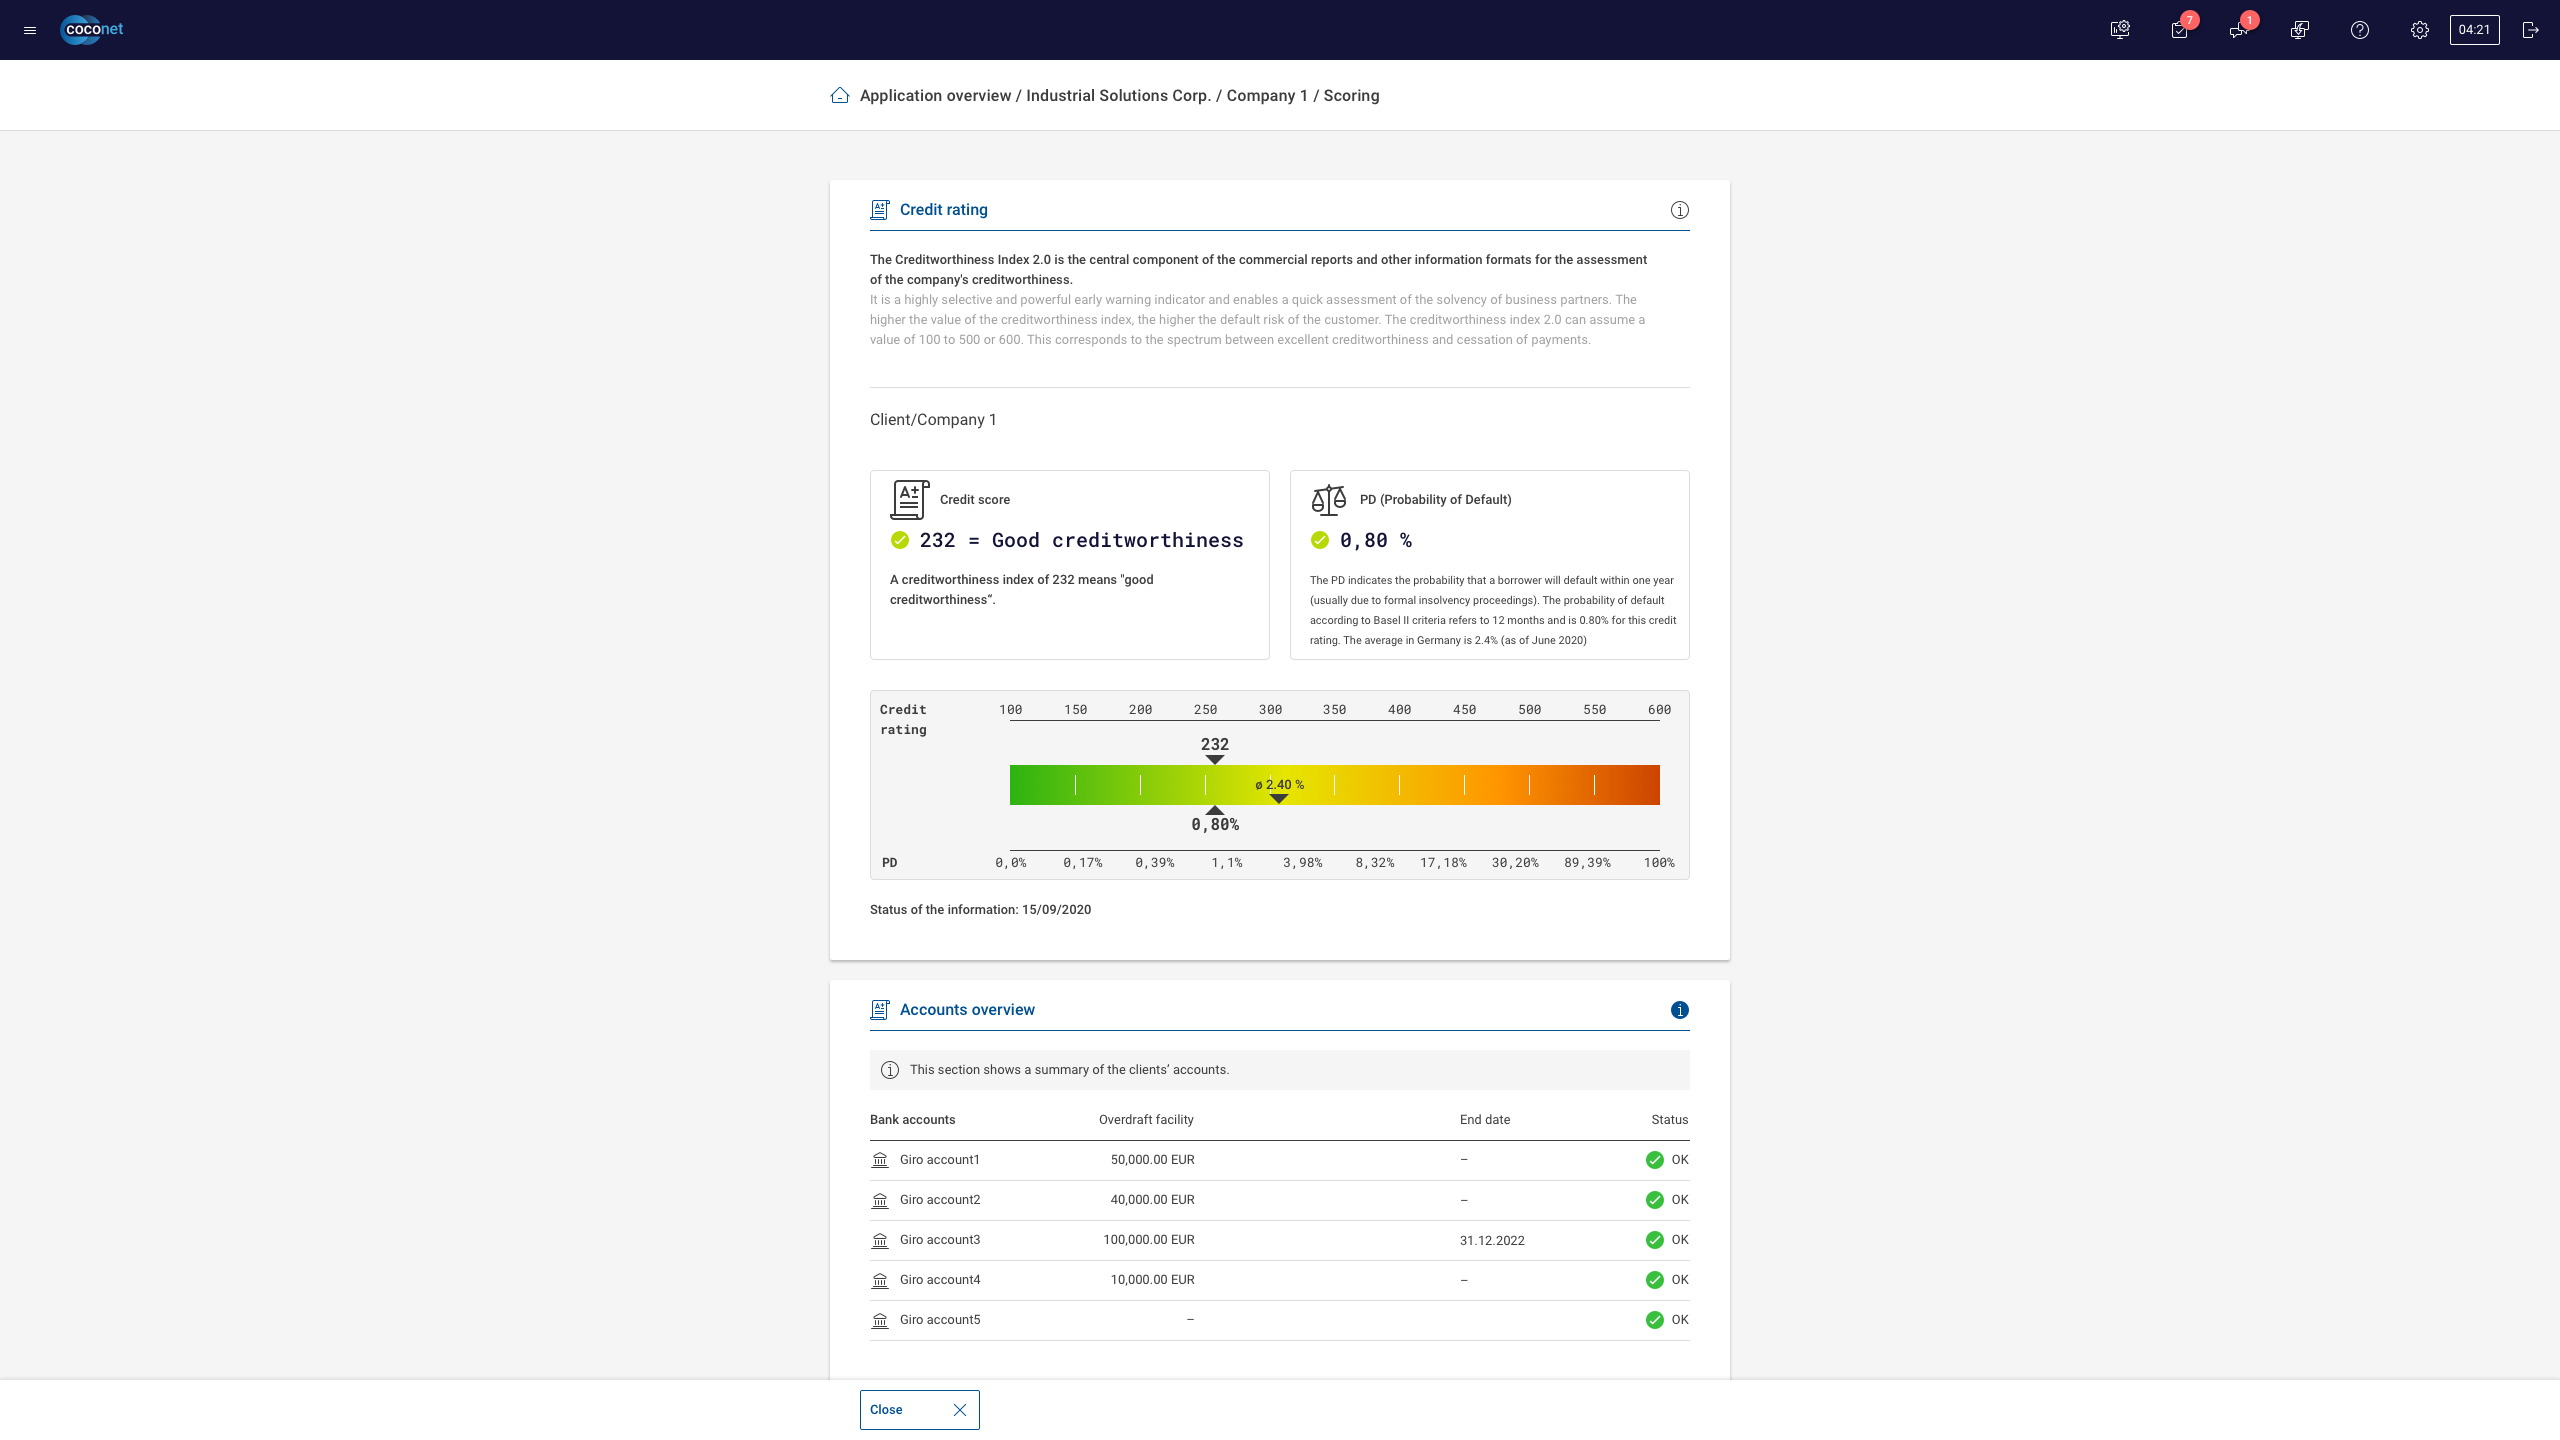Click the OK status icon for Giro account2
2560x1440 pixels.
(1655, 1200)
